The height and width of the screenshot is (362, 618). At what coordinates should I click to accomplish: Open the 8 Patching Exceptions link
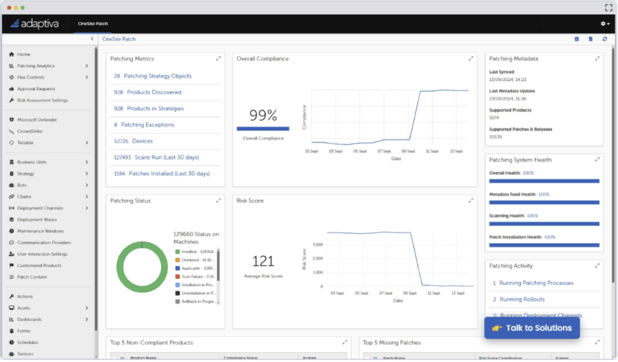click(144, 125)
